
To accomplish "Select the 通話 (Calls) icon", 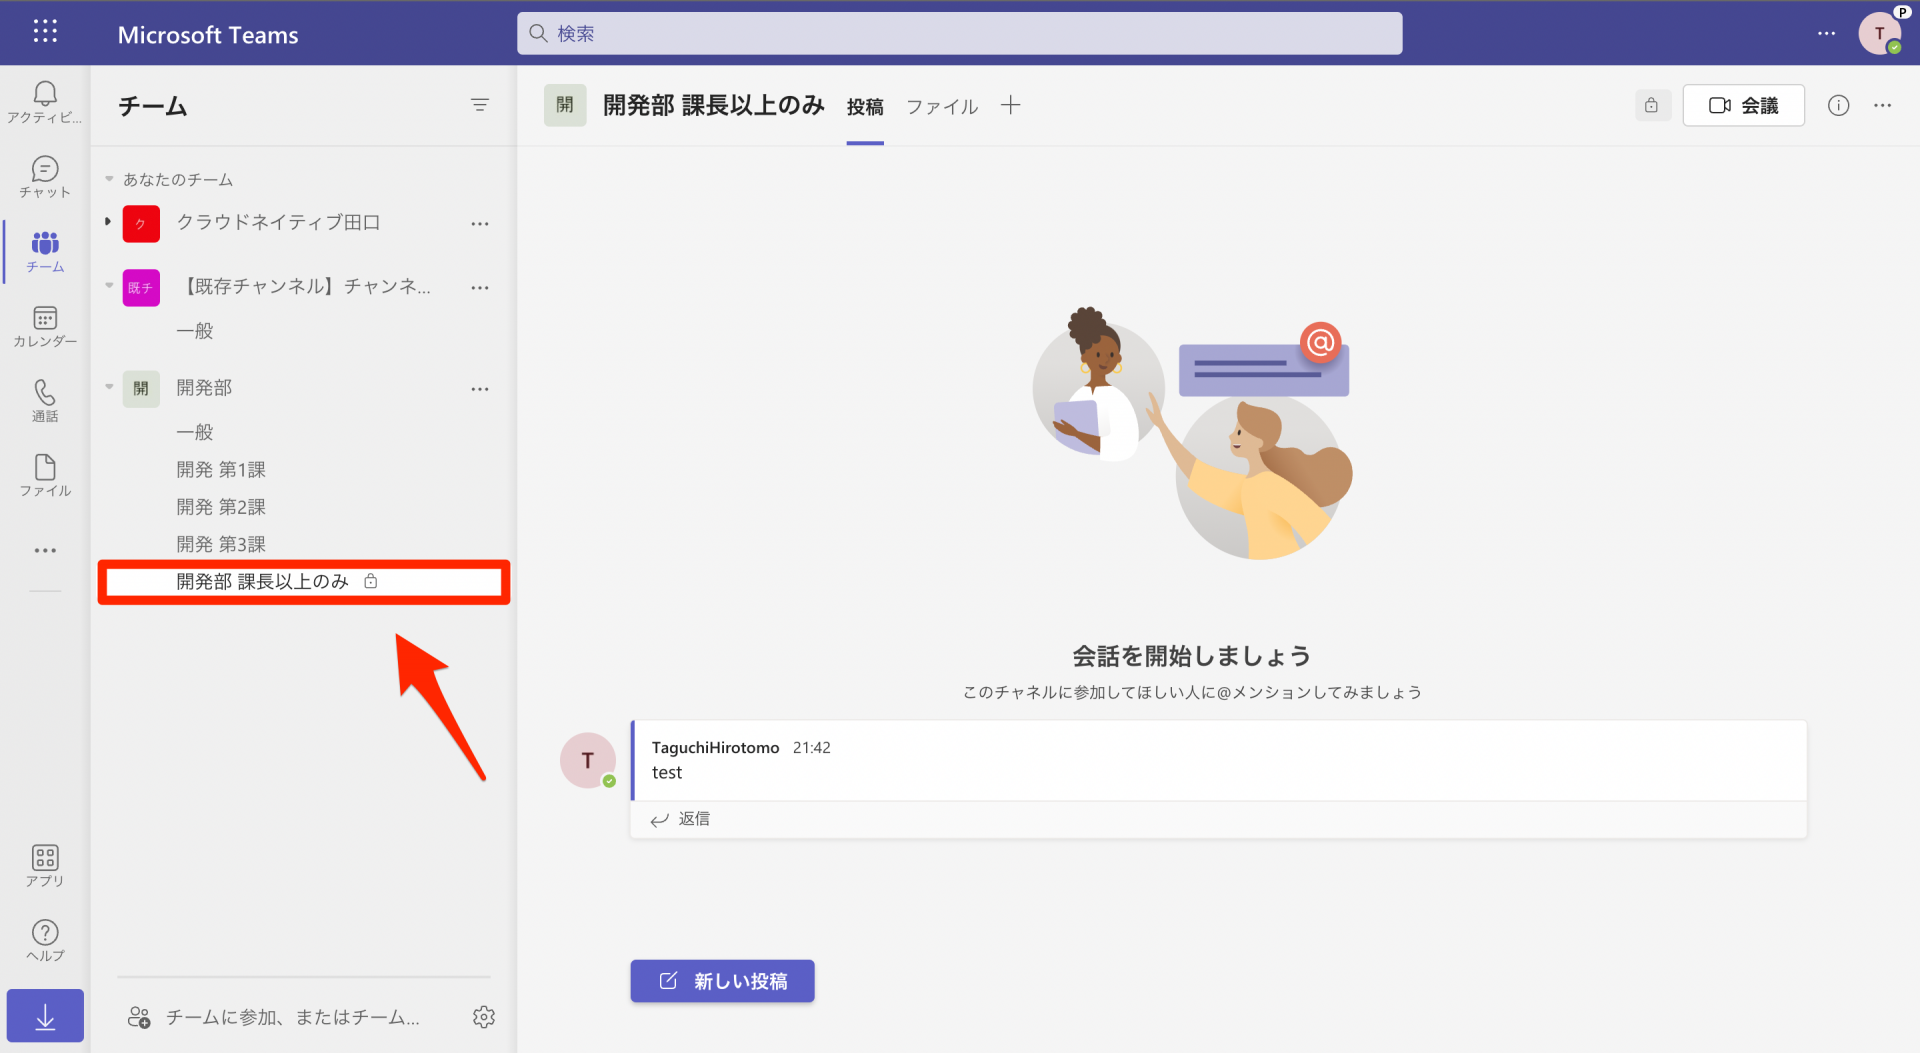I will pos(44,400).
